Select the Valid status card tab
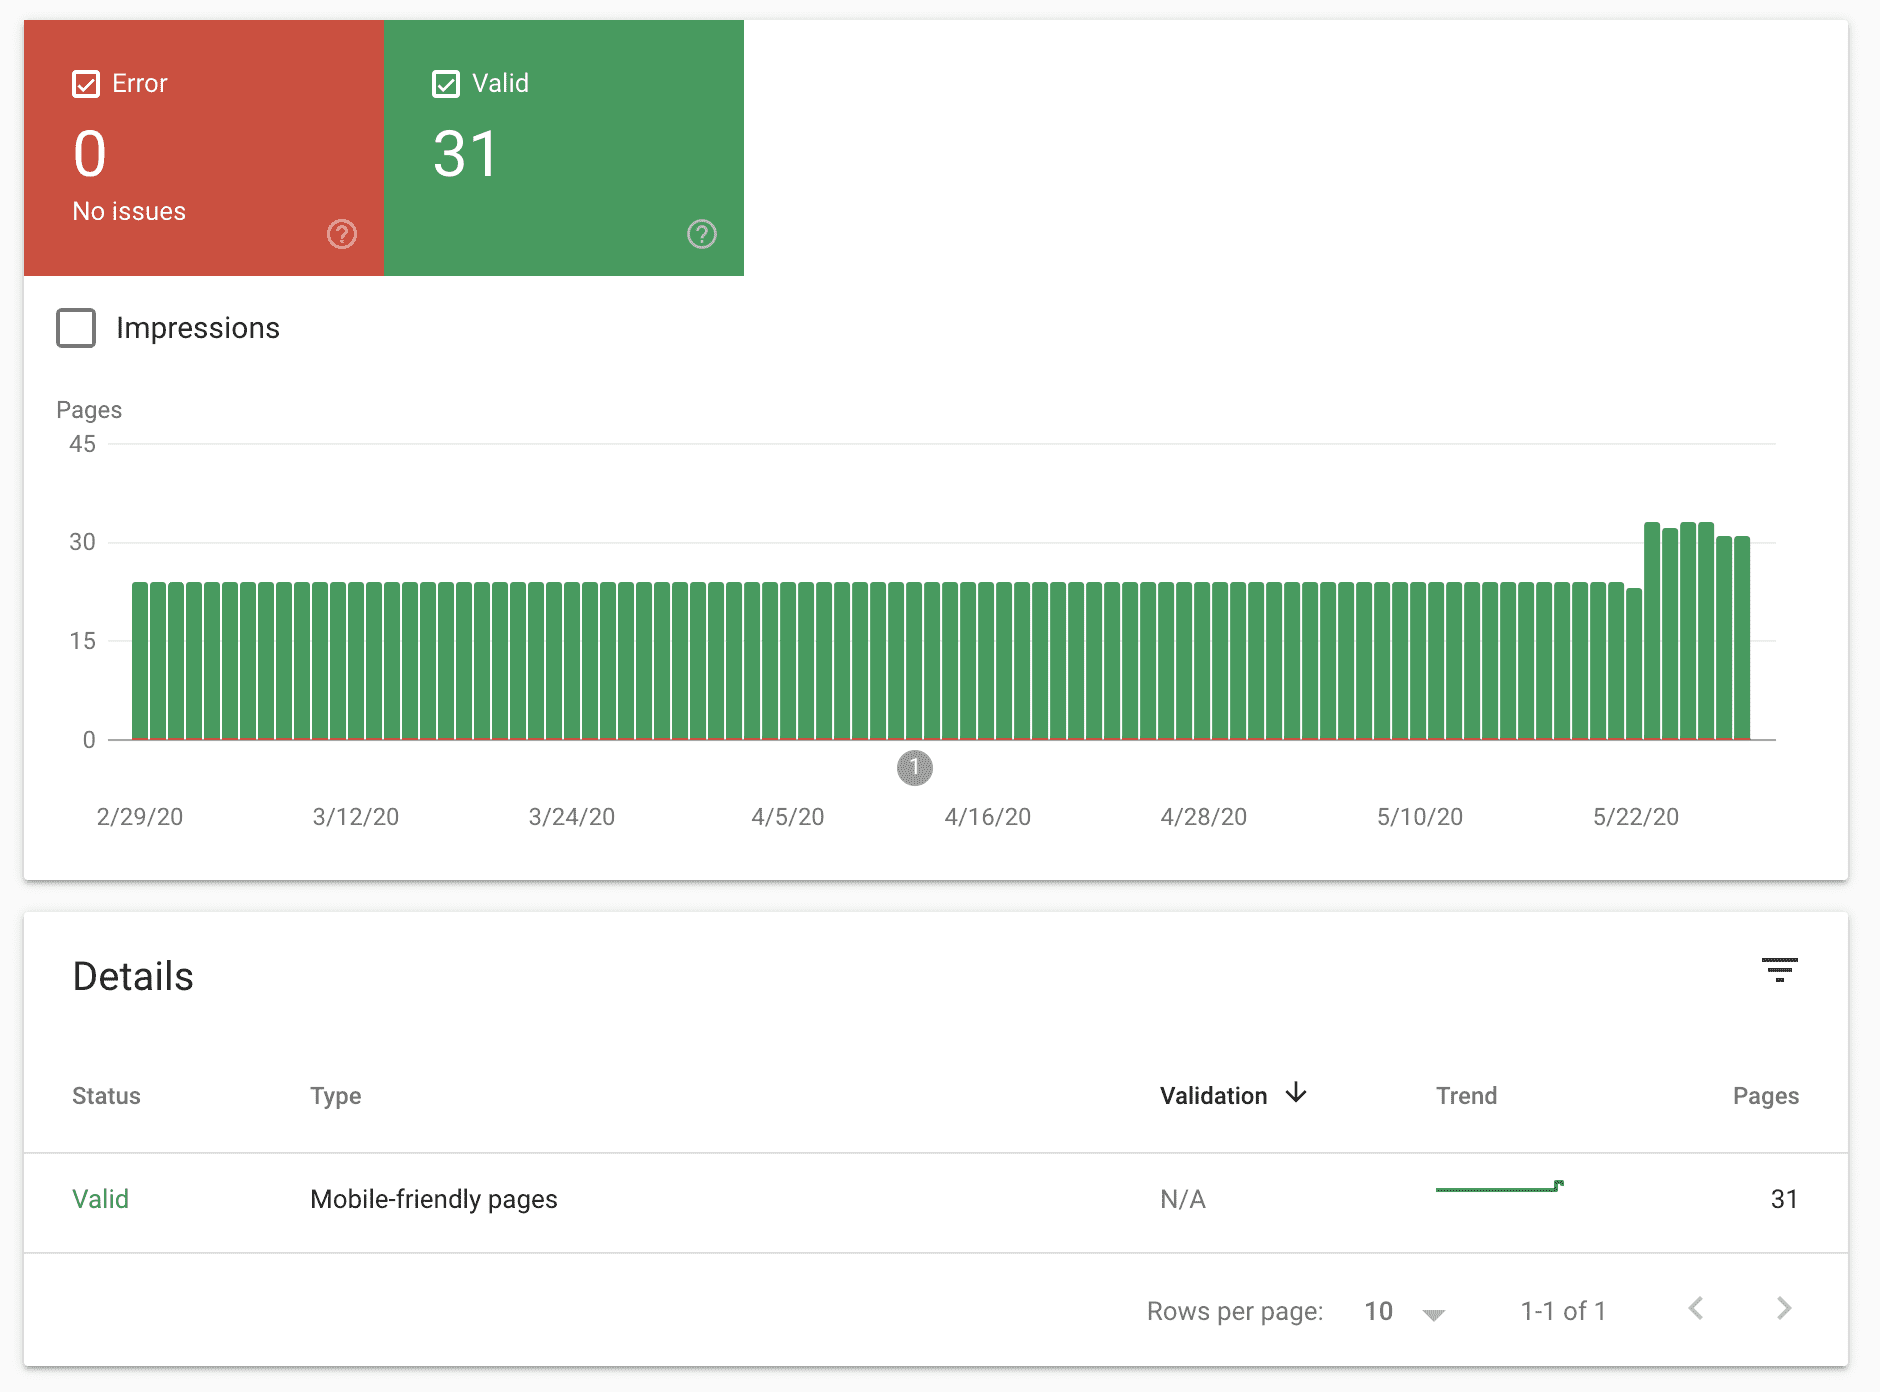Viewport: 1880px width, 1392px height. [x=562, y=148]
